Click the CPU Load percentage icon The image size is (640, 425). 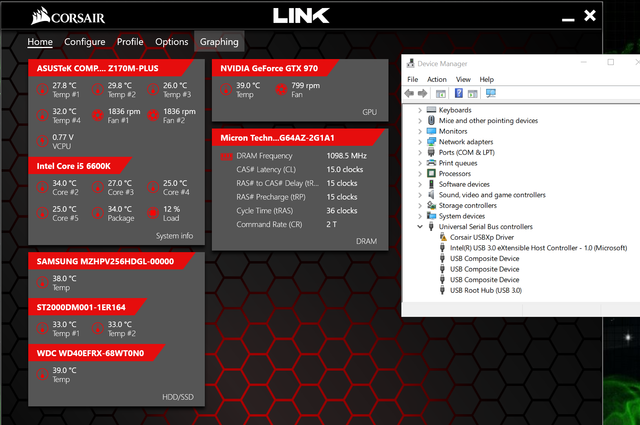tap(153, 213)
